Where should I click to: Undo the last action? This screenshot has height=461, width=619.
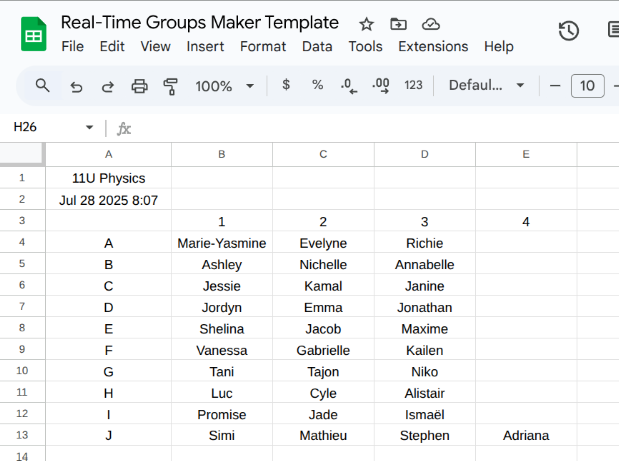[76, 86]
